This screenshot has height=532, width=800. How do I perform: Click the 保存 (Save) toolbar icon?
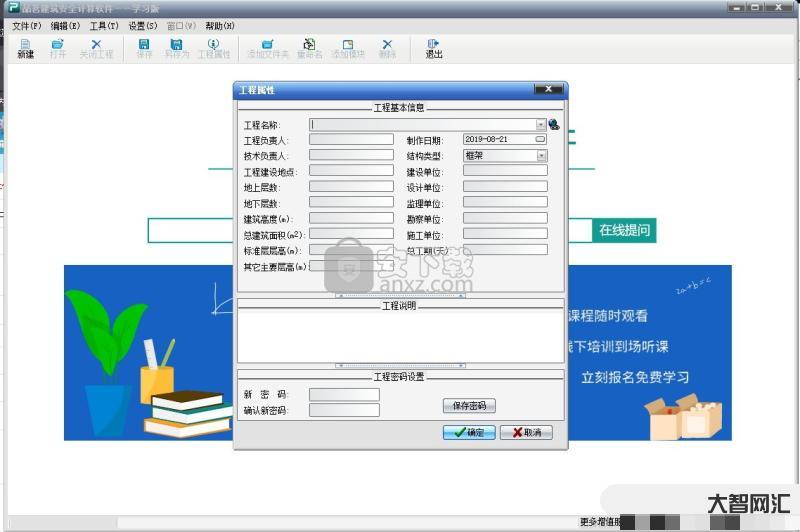coord(144,48)
